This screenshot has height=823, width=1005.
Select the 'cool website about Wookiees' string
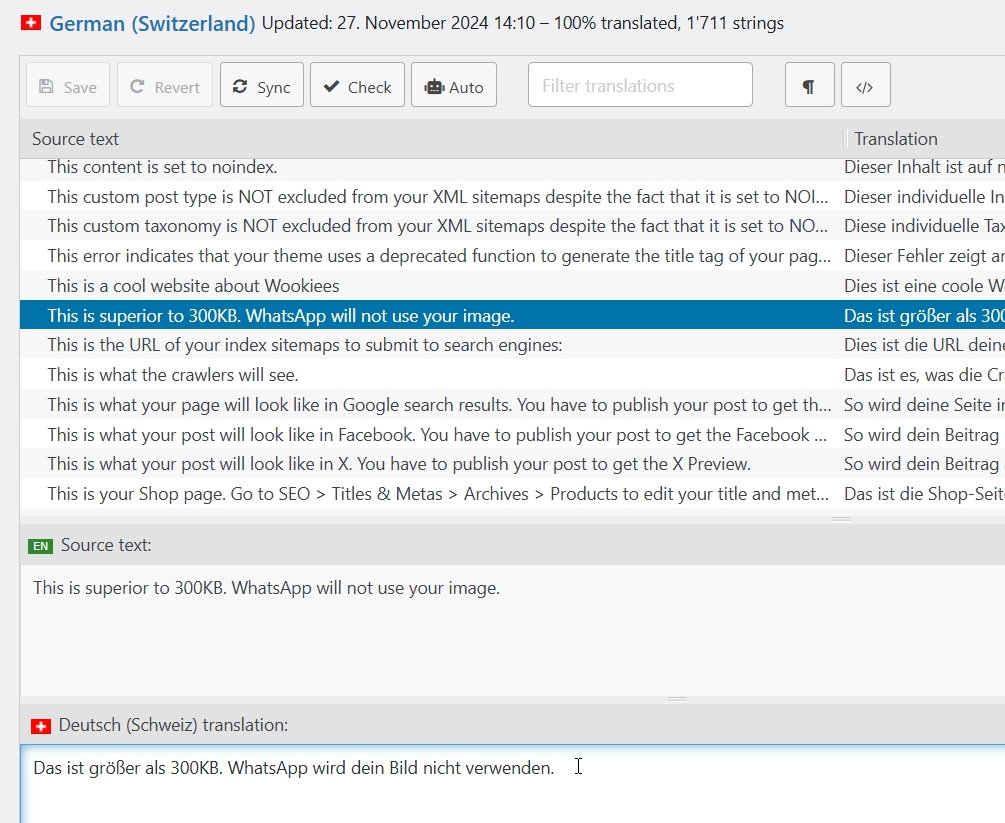click(x=193, y=286)
